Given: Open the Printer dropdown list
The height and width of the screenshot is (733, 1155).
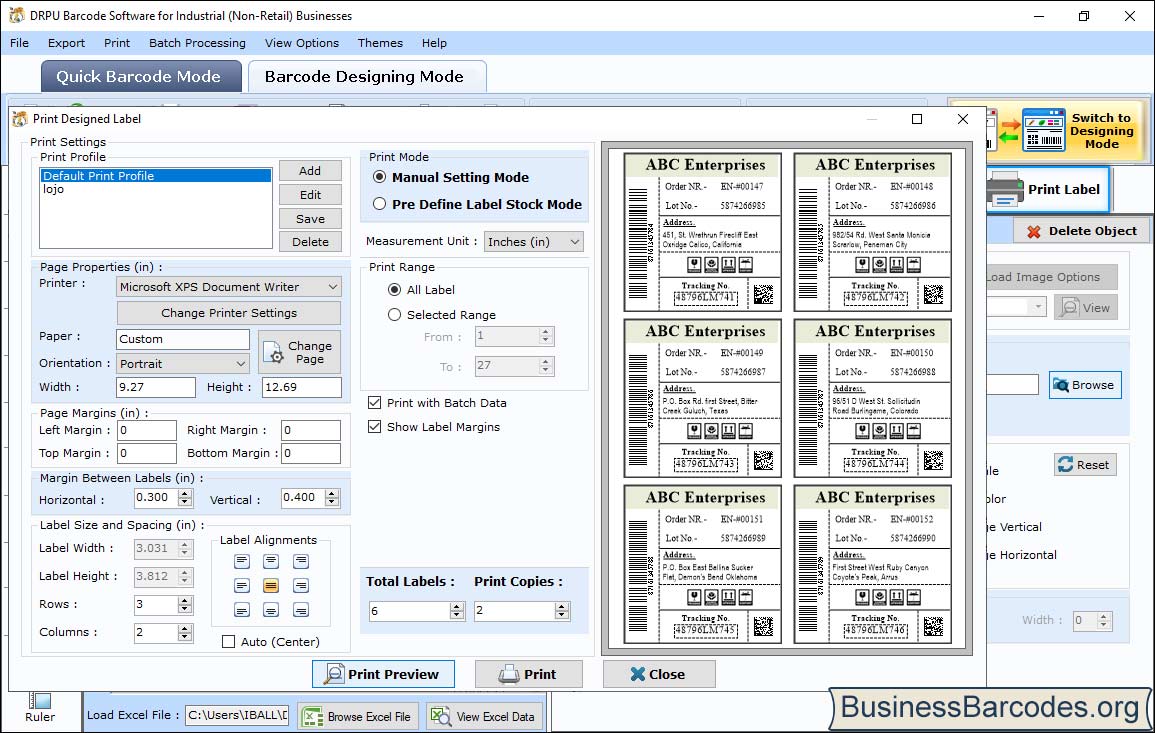Looking at the screenshot, I should 333,287.
